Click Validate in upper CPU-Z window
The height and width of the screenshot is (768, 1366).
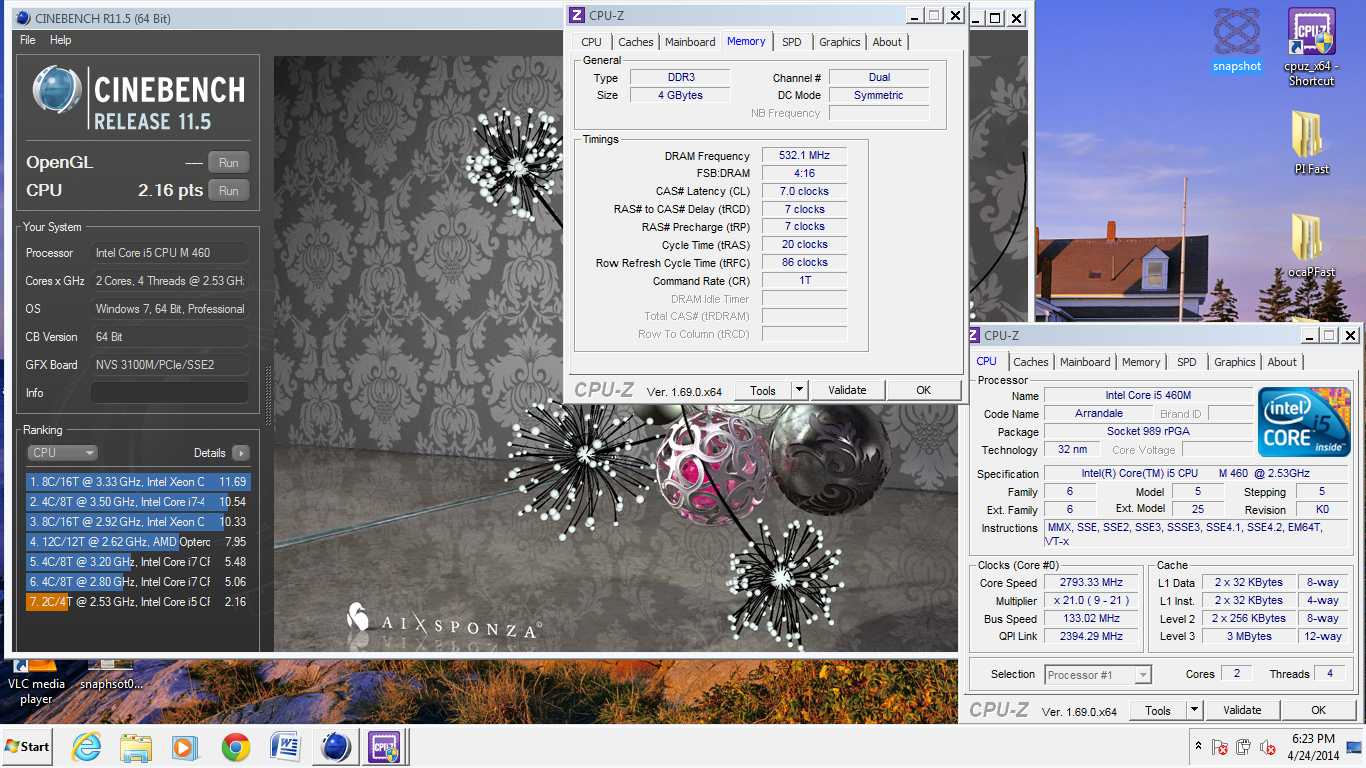click(847, 390)
